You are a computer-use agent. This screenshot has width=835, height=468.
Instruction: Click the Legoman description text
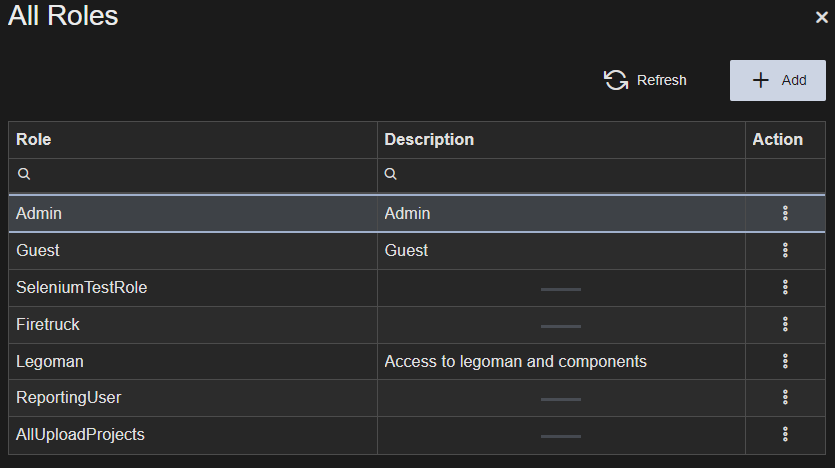[x=515, y=361]
